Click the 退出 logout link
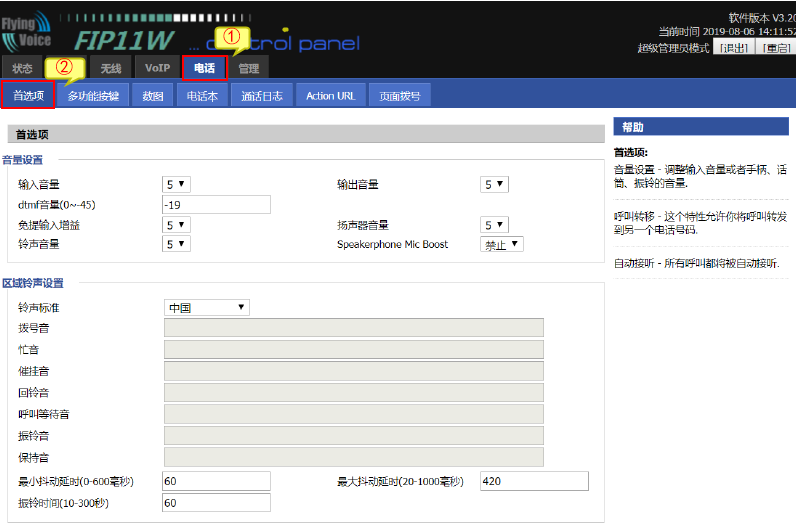This screenshot has height=531, width=796. (x=735, y=48)
